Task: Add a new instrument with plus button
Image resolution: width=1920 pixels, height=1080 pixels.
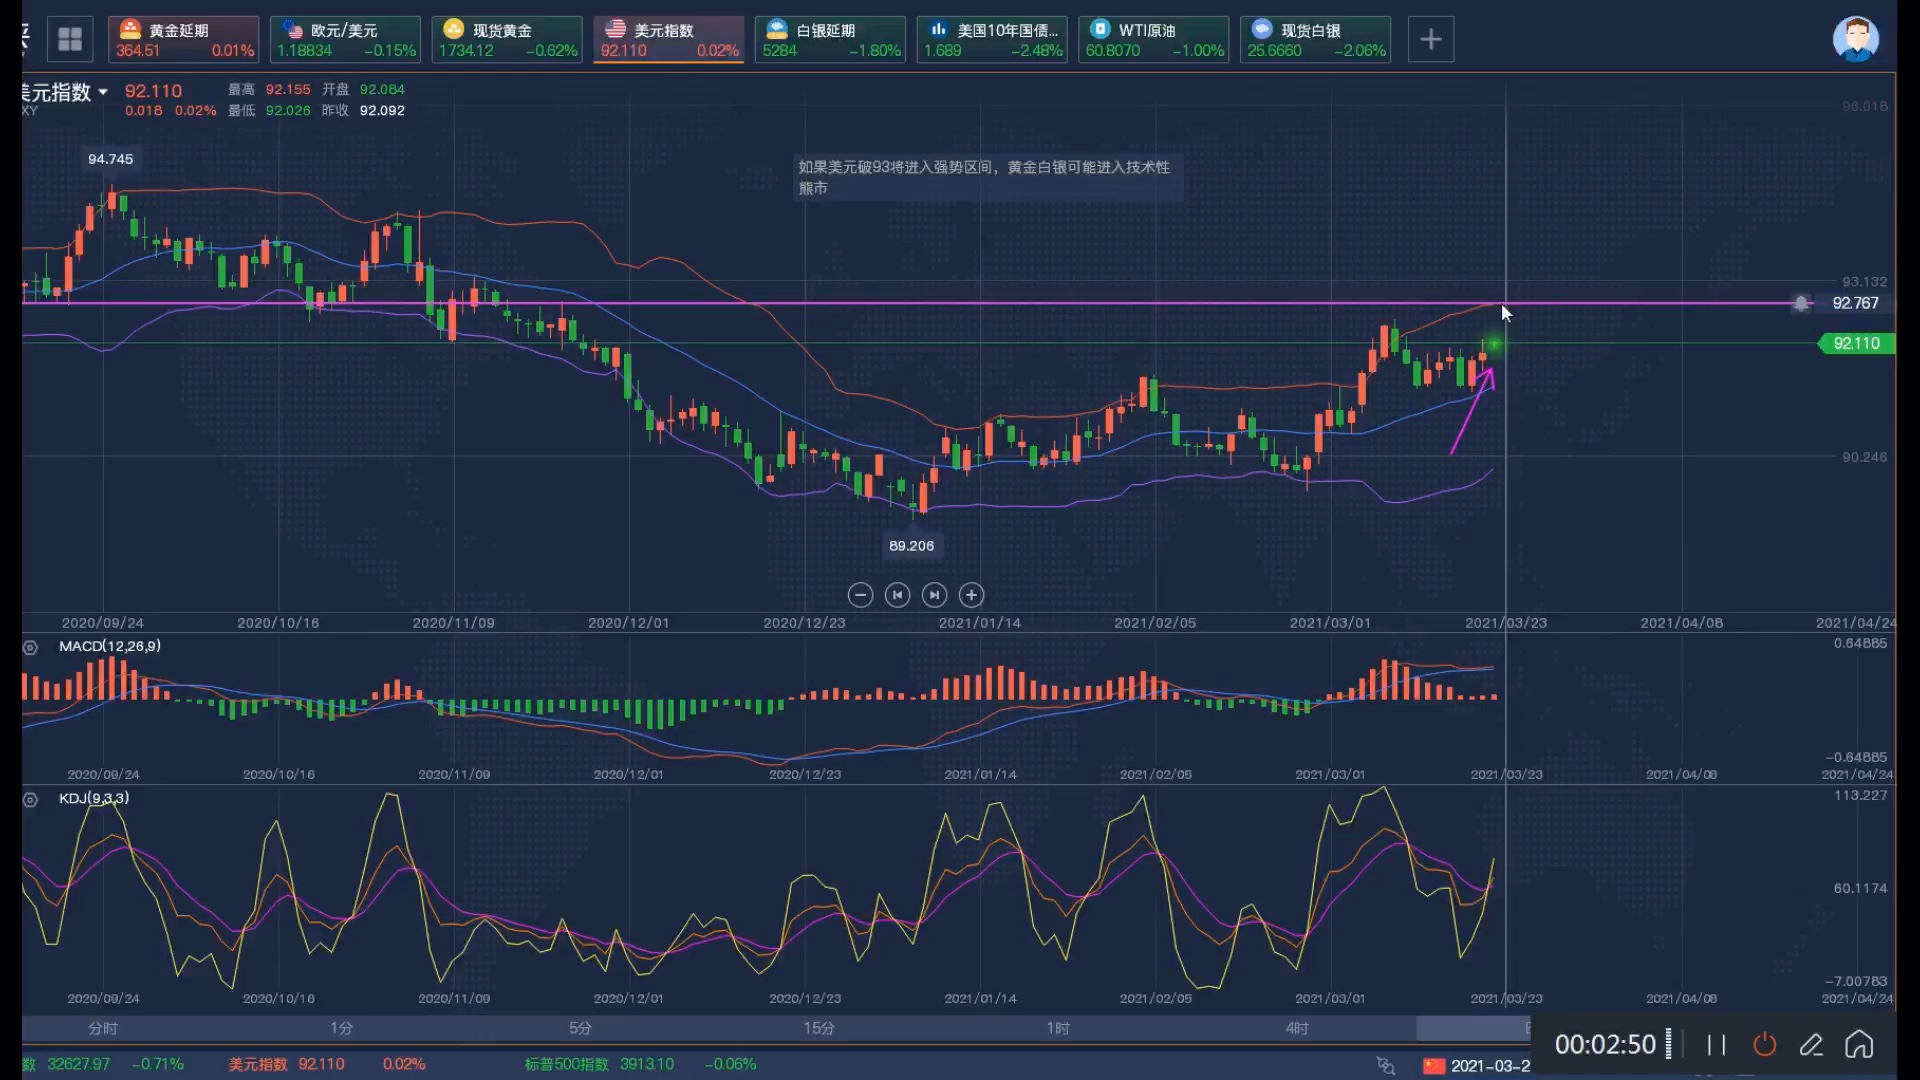Action: tap(1431, 39)
